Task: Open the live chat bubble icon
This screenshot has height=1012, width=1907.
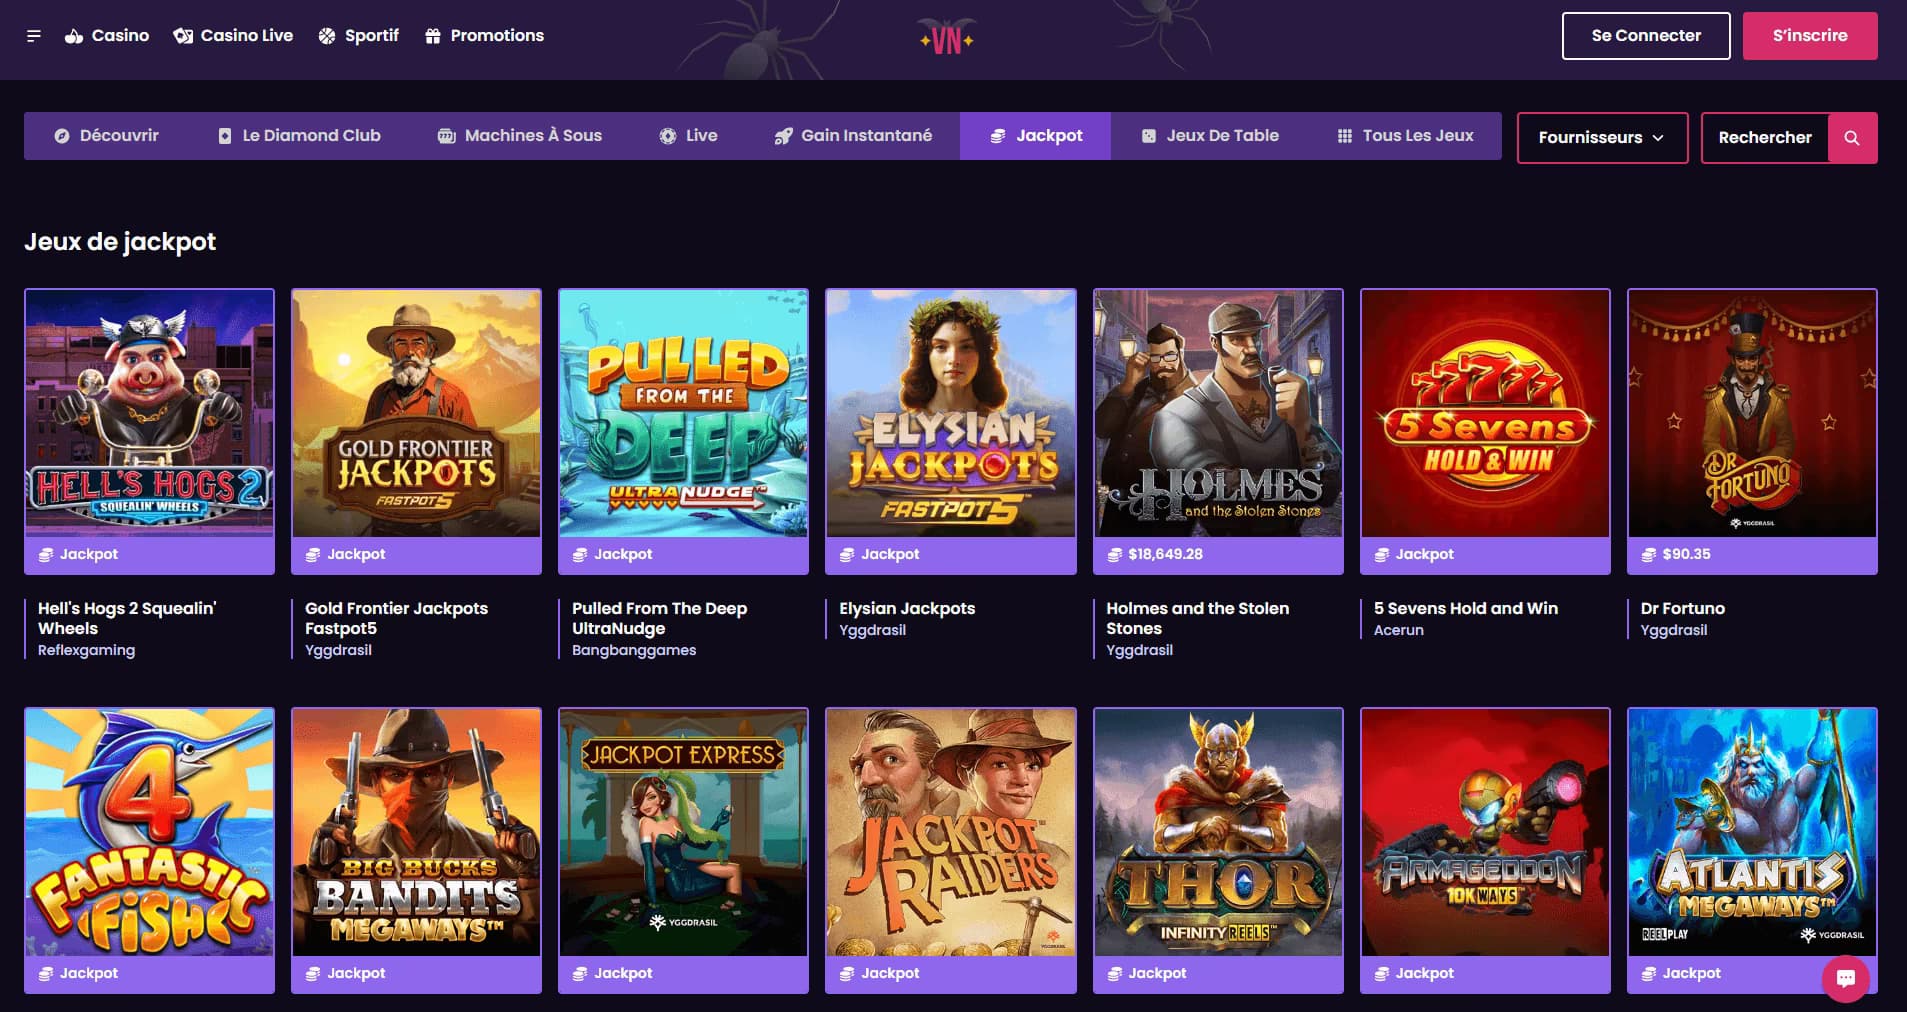Action: coord(1845,978)
